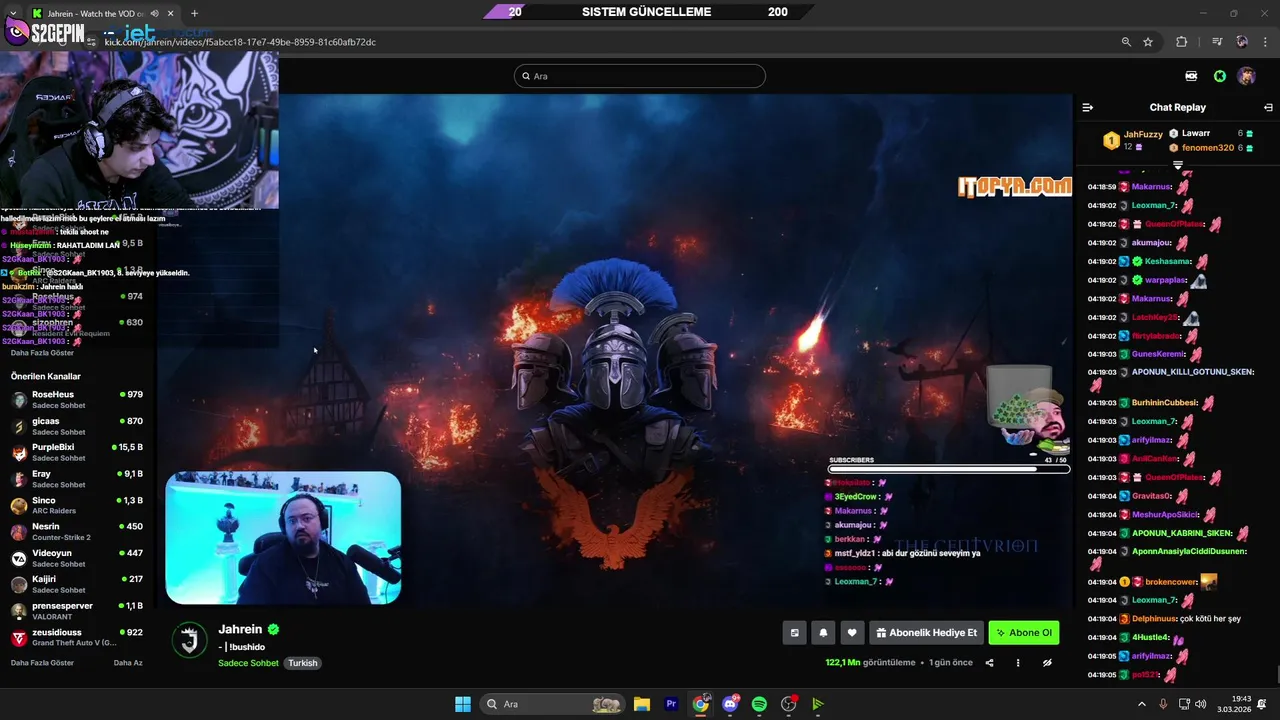Click username warpaplas in chat replay
1280x720 pixels.
click(x=1165, y=280)
